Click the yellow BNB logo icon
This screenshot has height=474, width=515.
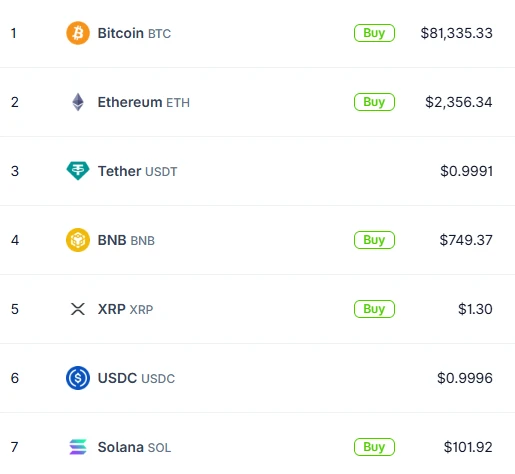pos(78,240)
